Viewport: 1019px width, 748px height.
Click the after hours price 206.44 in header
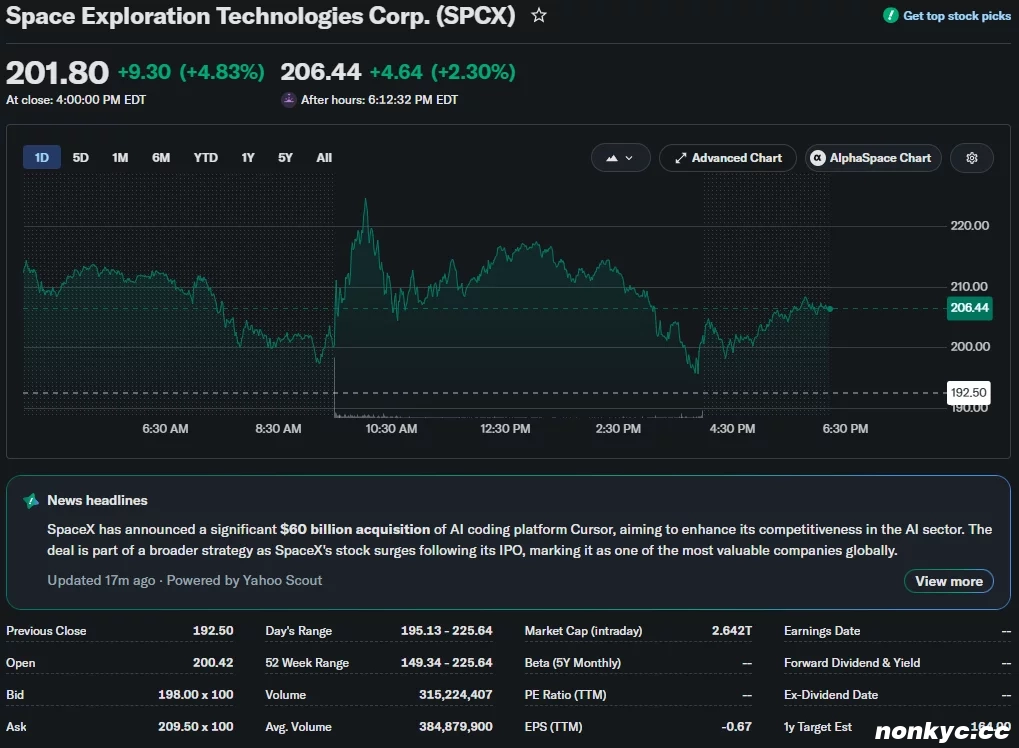point(320,71)
